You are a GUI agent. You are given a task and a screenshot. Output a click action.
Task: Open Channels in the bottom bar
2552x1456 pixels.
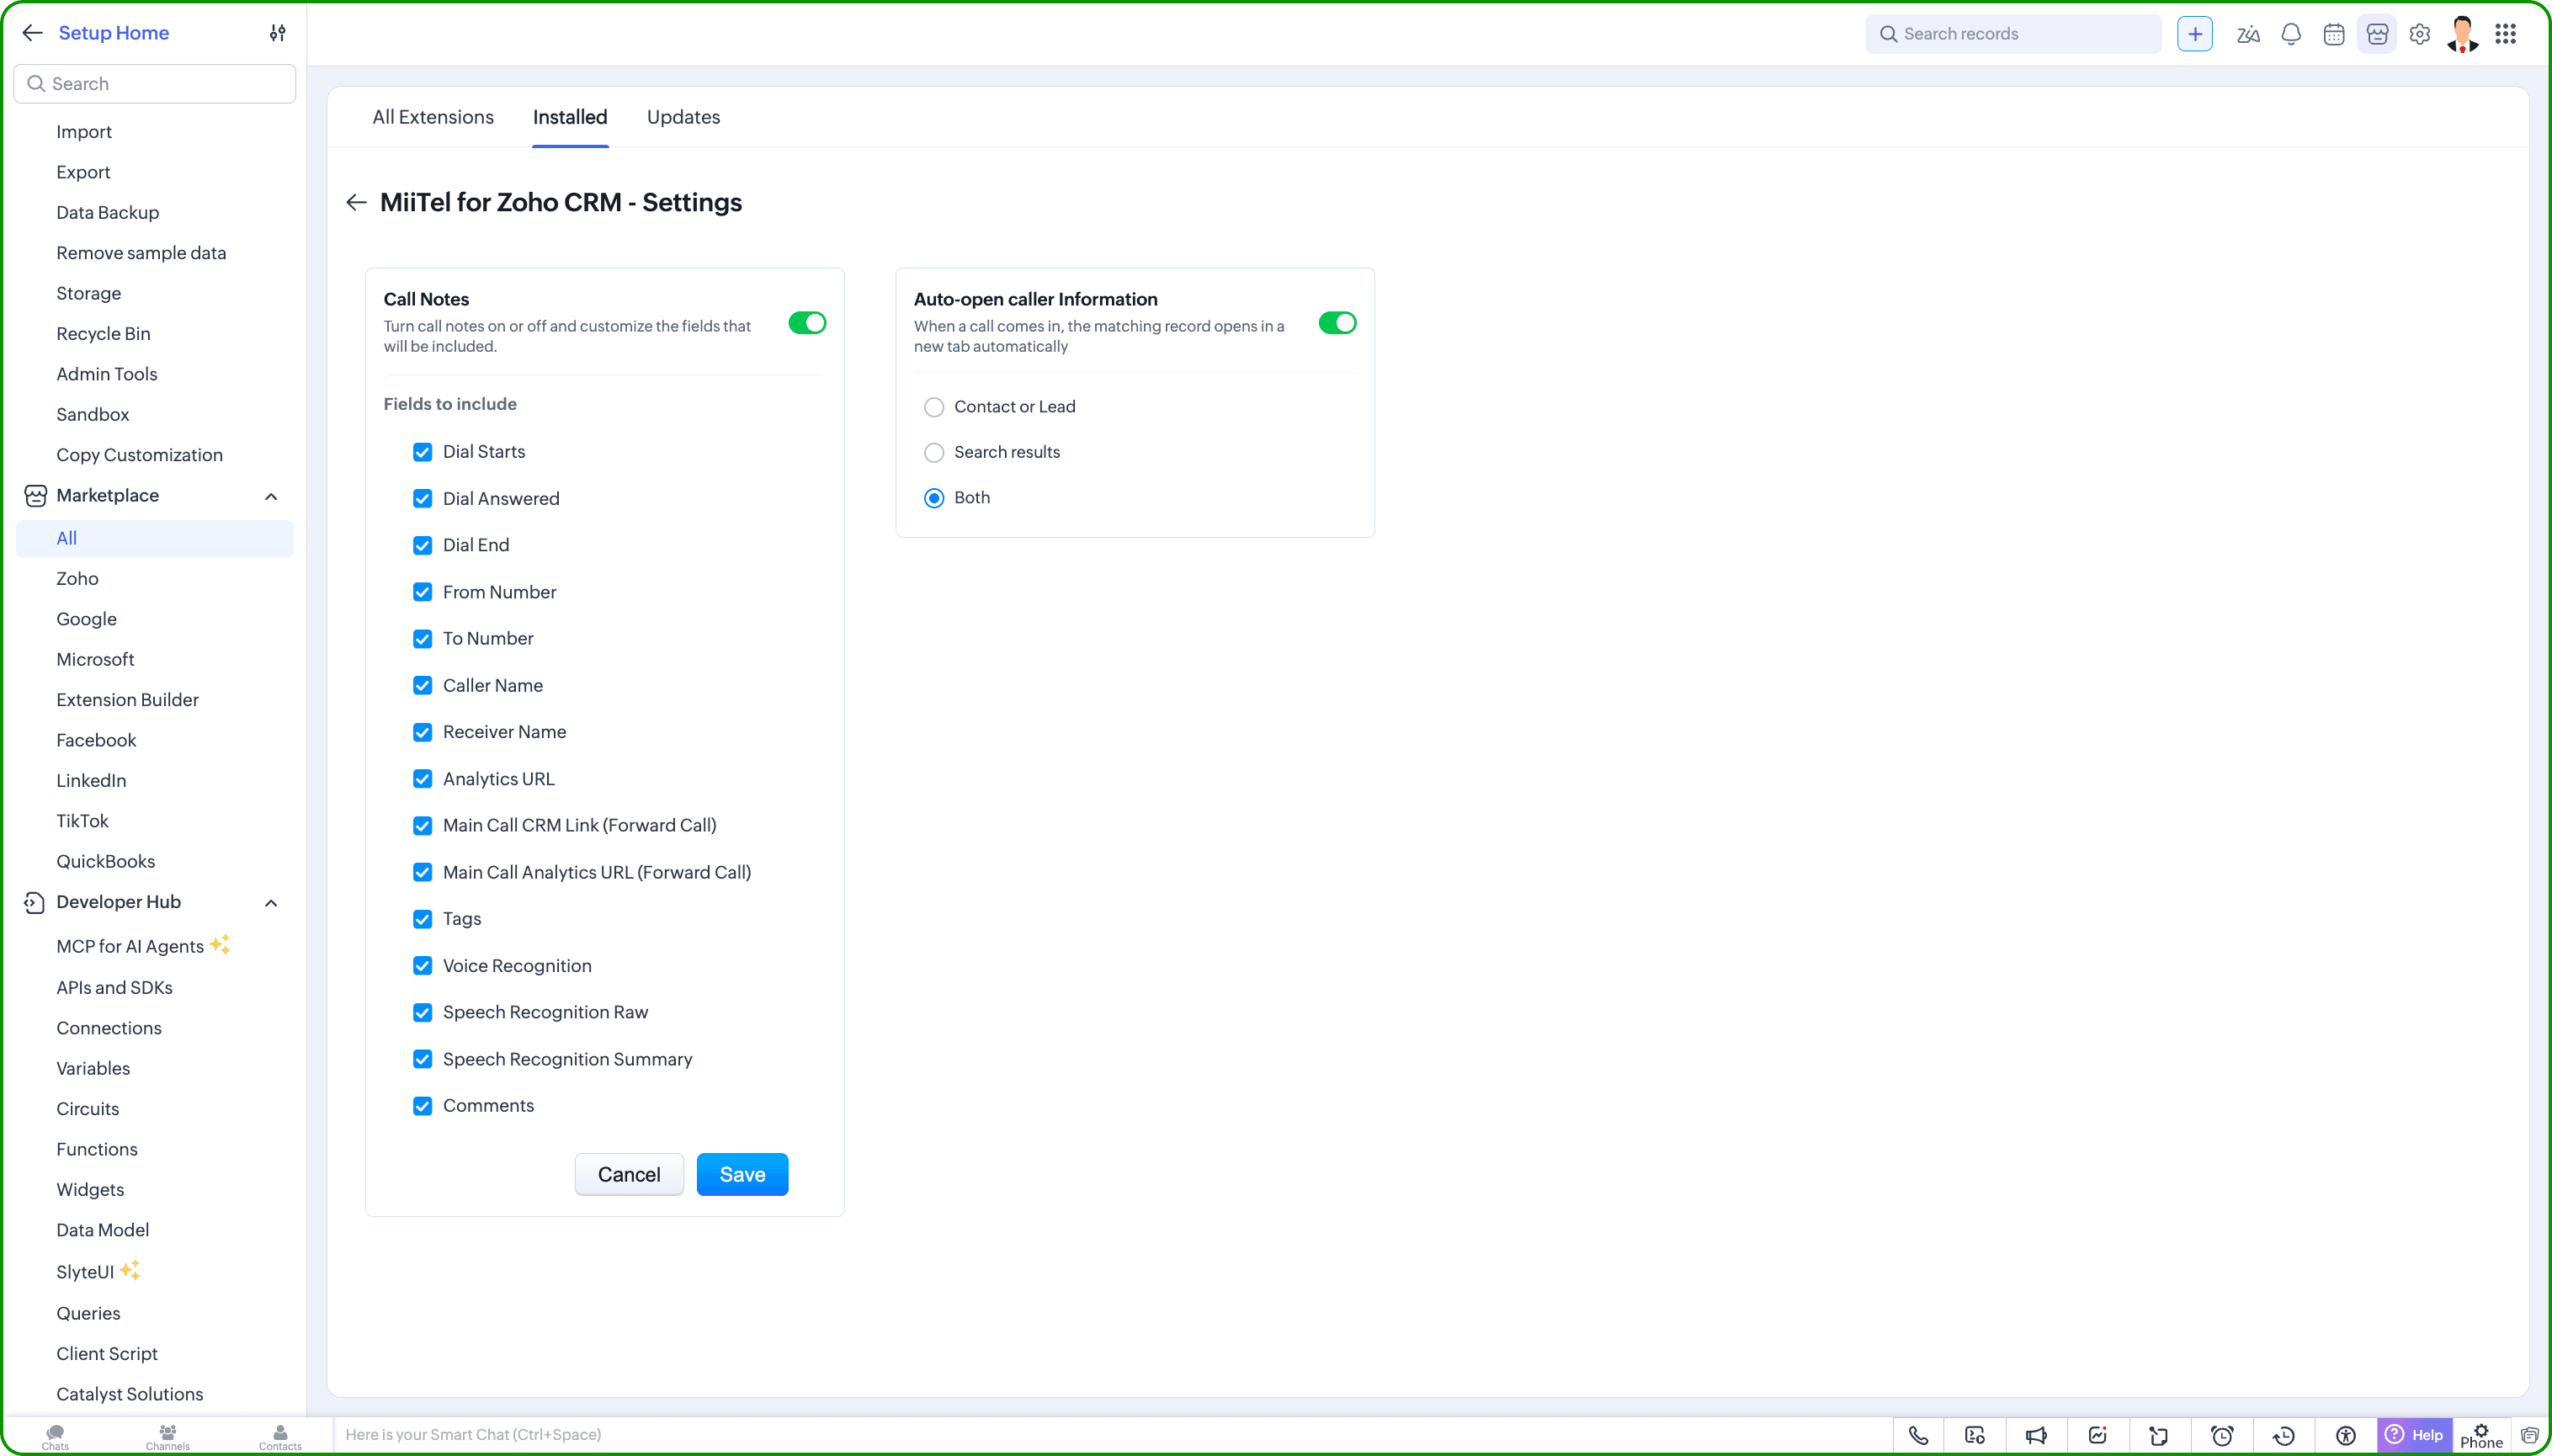(x=167, y=1437)
